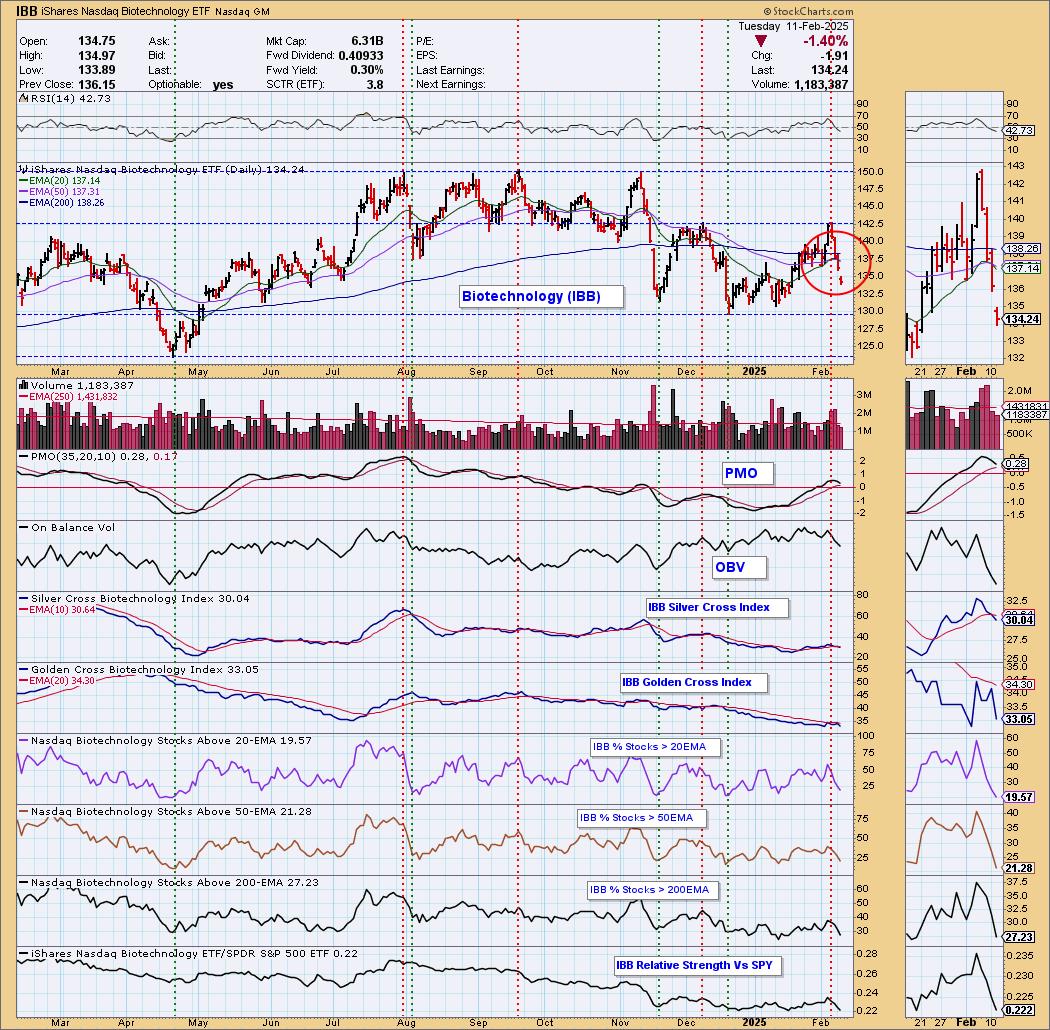The height and width of the screenshot is (1030, 1050).
Task: Click the 30.04 Silver Cross value tag
Action: 1020,620
